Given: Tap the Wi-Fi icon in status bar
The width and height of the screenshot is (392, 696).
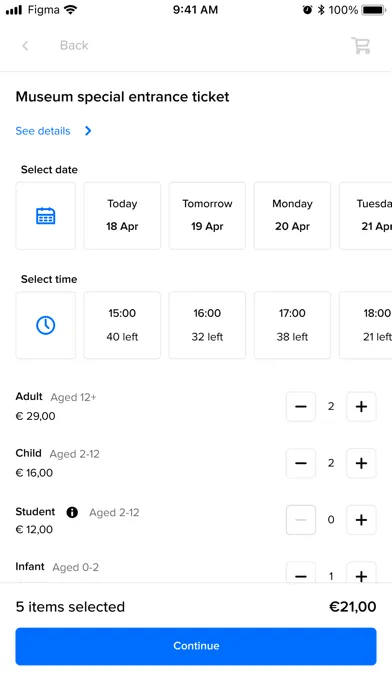Looking at the screenshot, I should click(70, 10).
